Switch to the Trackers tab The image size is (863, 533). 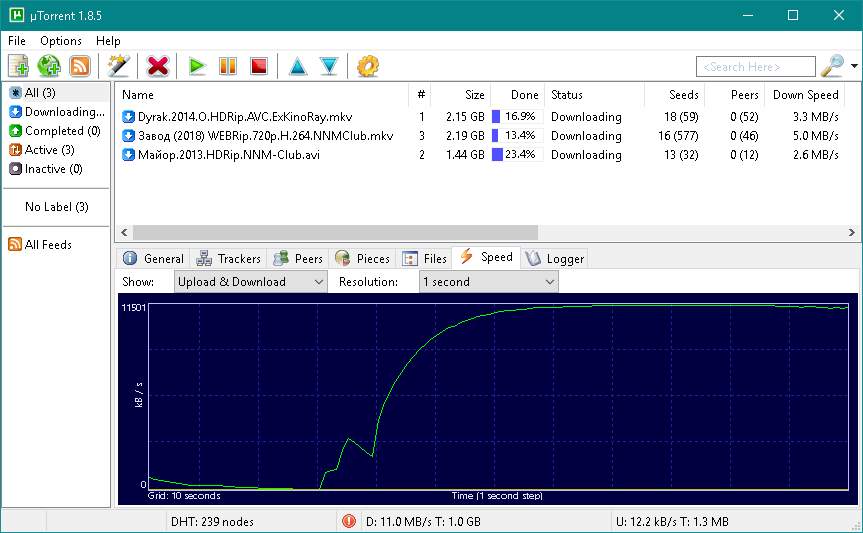coord(228,258)
